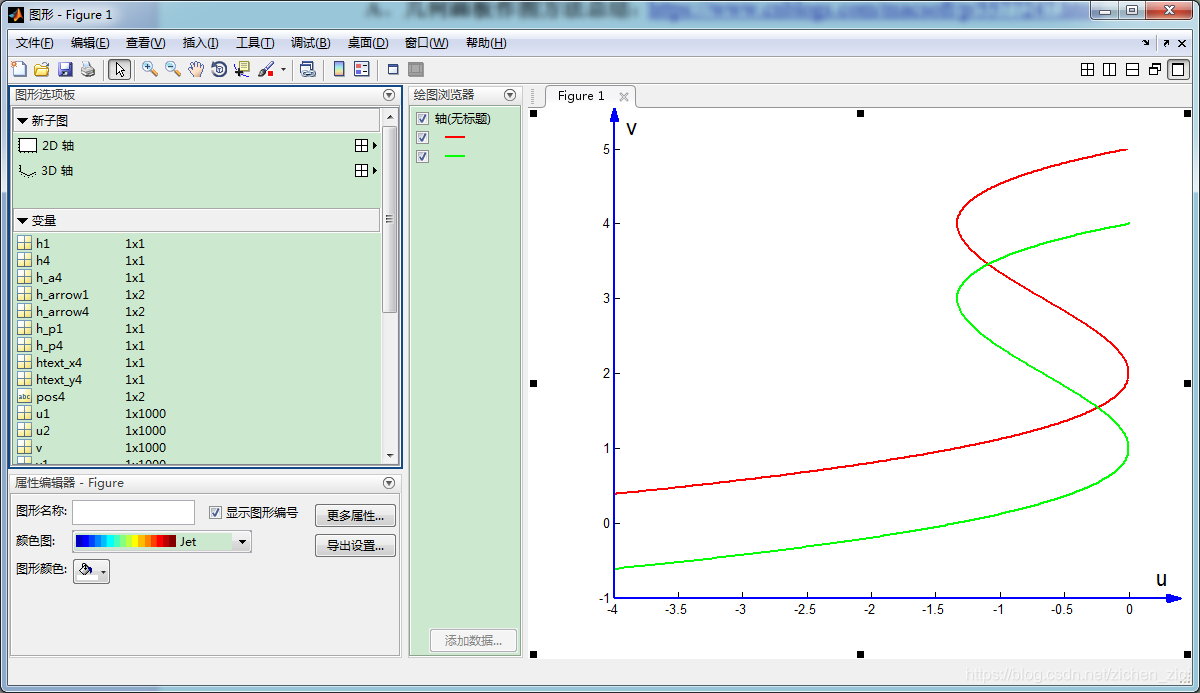Choose the top/bottom split layout
Image resolution: width=1200 pixels, height=693 pixels.
point(1132,70)
